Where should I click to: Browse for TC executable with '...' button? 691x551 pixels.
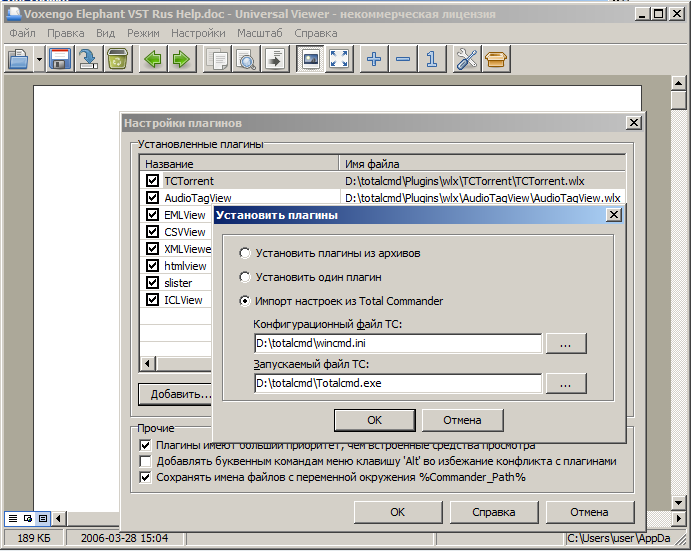pos(566,383)
